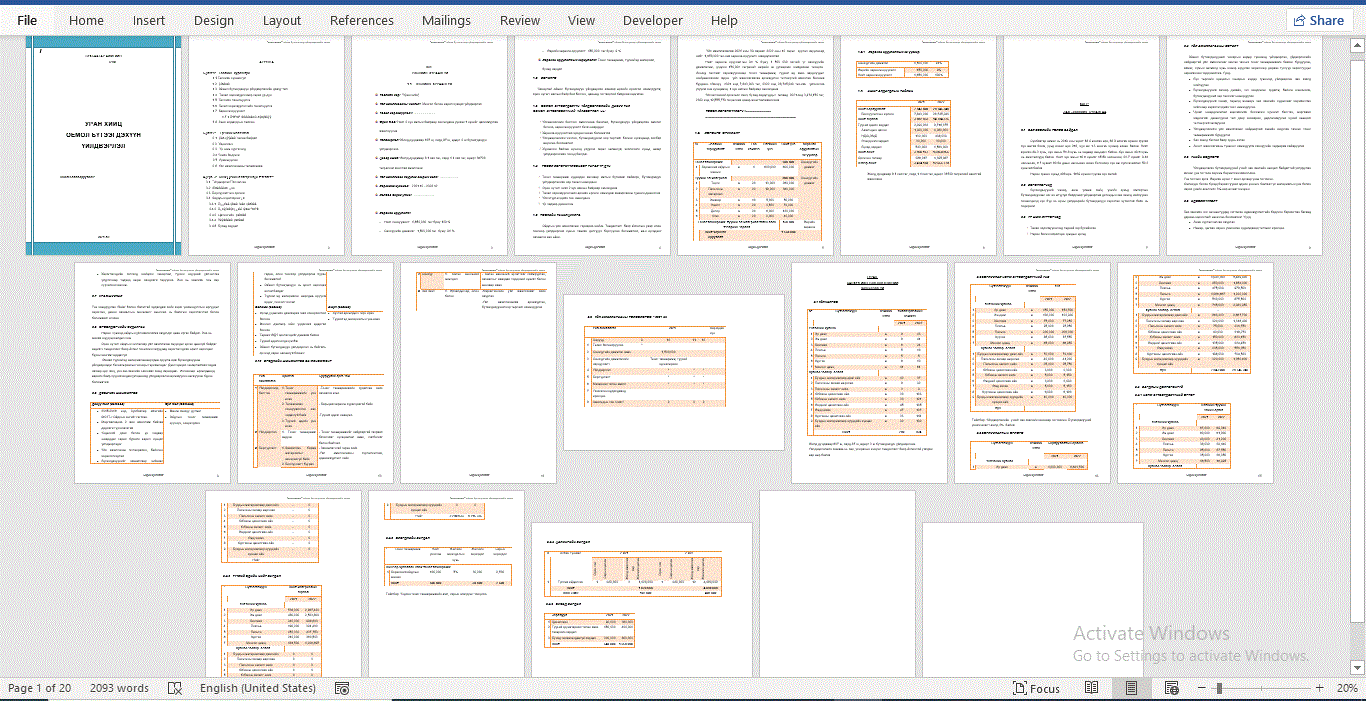Switch to Read Mode view

pyautogui.click(x=1092, y=688)
